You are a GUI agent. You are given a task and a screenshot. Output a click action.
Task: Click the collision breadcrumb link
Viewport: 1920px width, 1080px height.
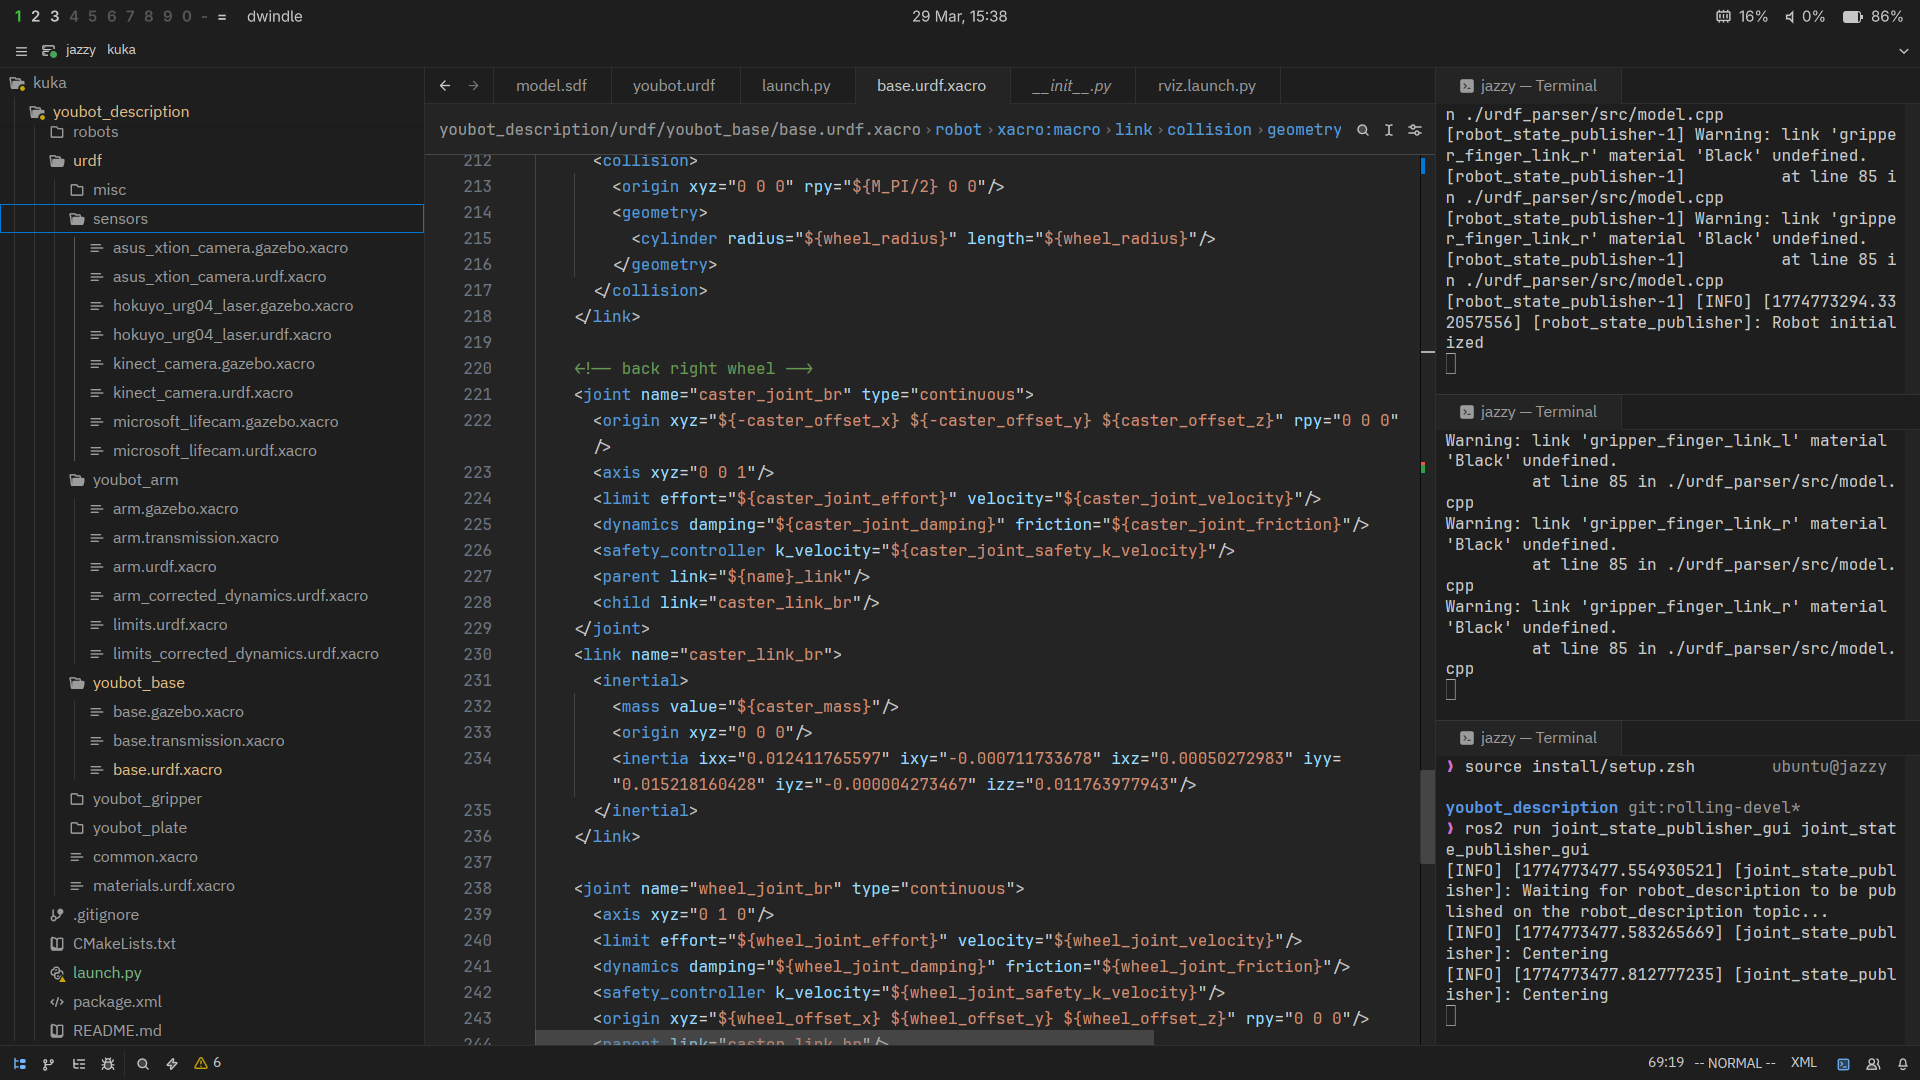1208,130
